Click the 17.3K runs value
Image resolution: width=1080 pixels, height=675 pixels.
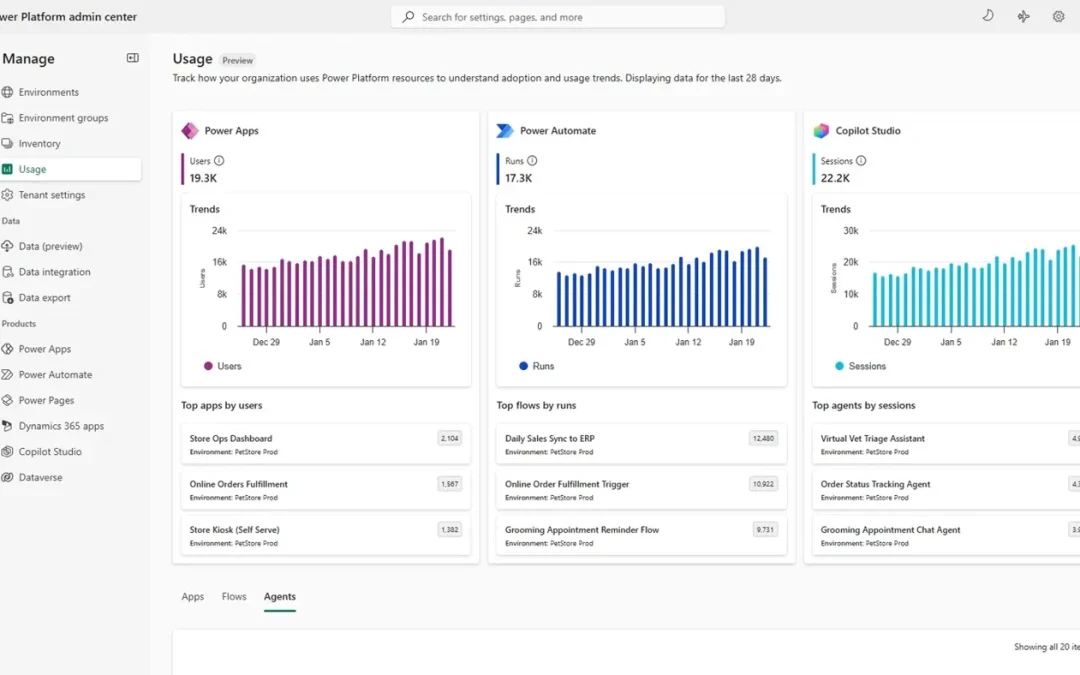(x=519, y=178)
